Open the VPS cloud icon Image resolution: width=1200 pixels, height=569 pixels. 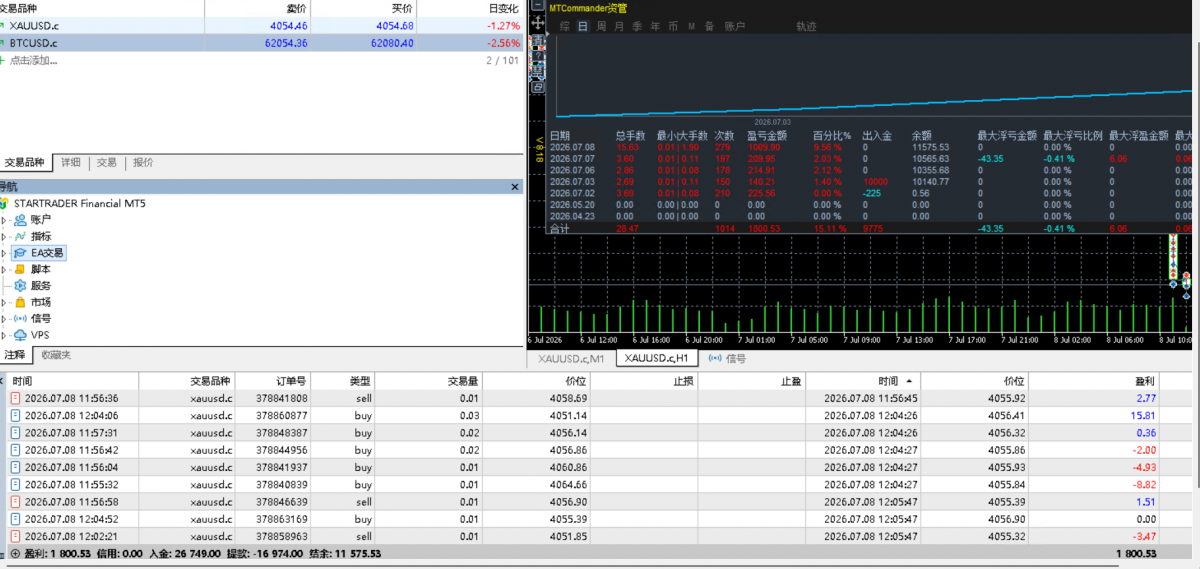[x=20, y=335]
